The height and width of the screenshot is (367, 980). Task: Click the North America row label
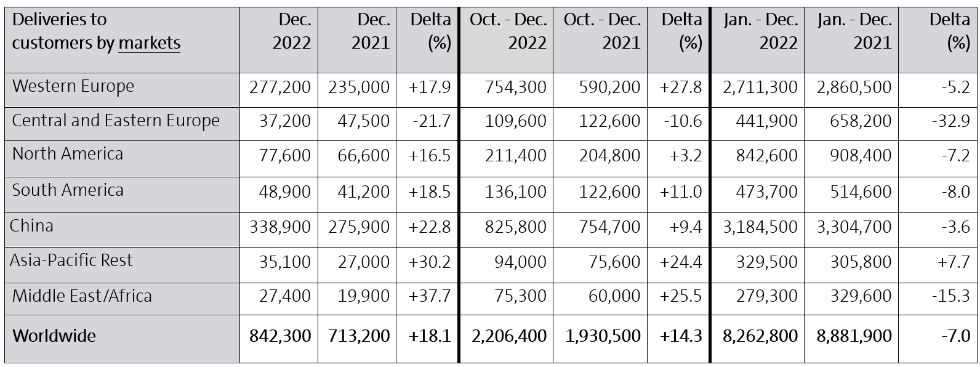tap(68, 154)
